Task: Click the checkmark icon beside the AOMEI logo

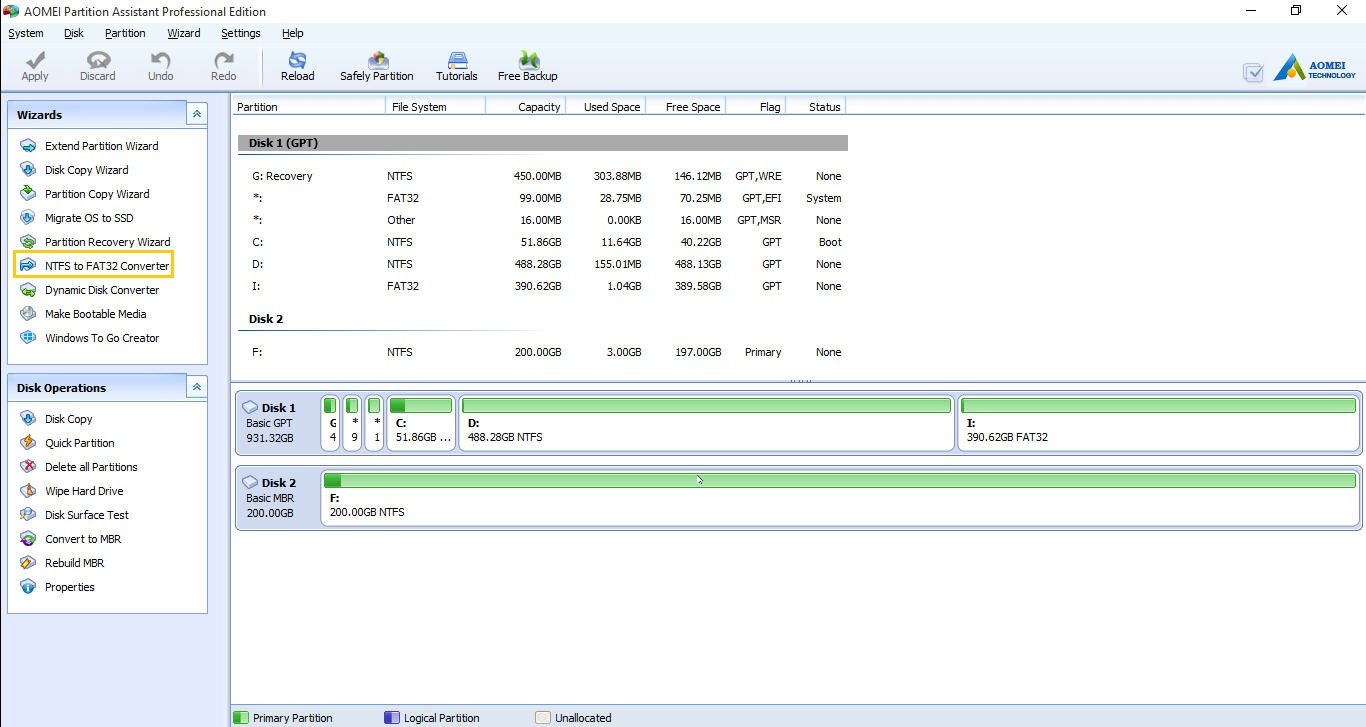Action: (1253, 72)
